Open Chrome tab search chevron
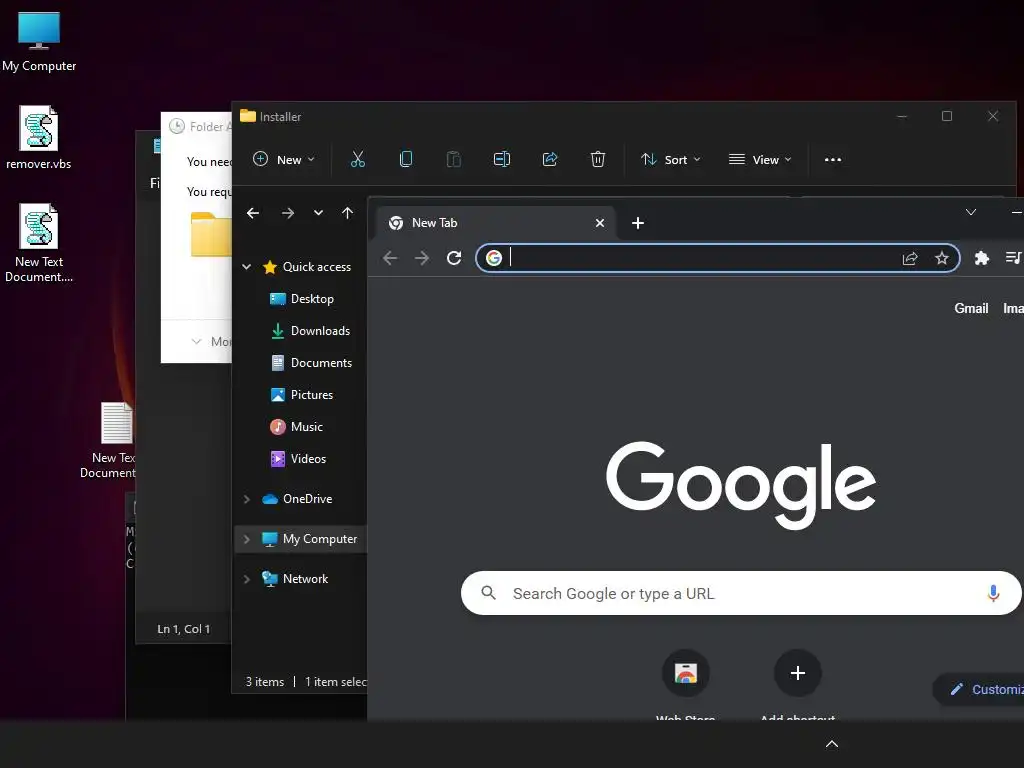The image size is (1024, 768). click(971, 212)
